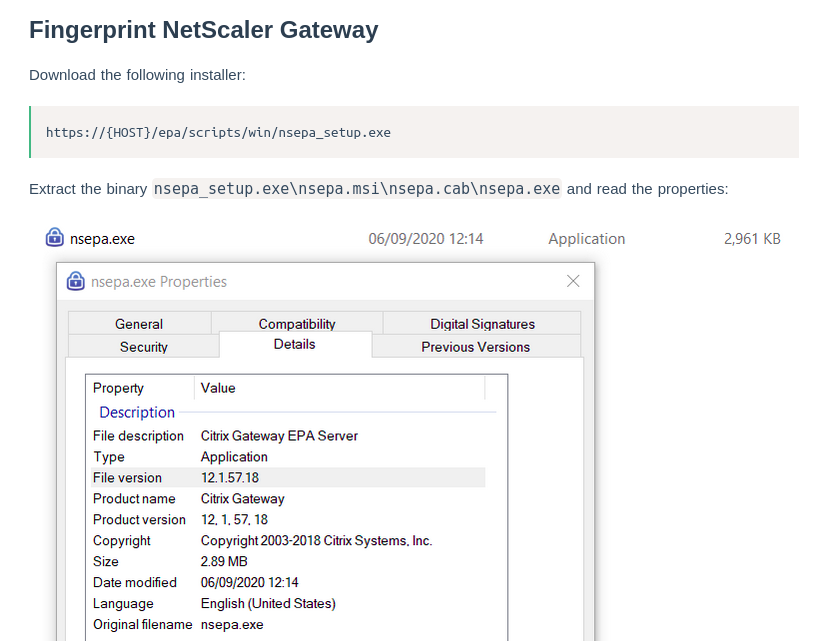Switch to the General tab
Image resolution: width=814 pixels, height=642 pixels.
pos(139,324)
